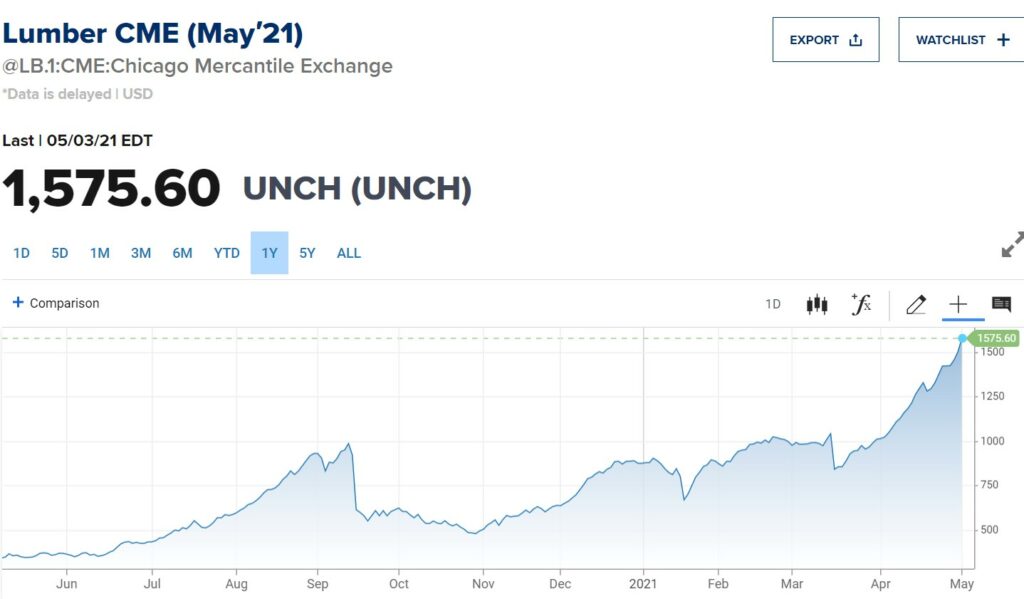
Task: Show the 5Y time range
Action: (x=307, y=253)
